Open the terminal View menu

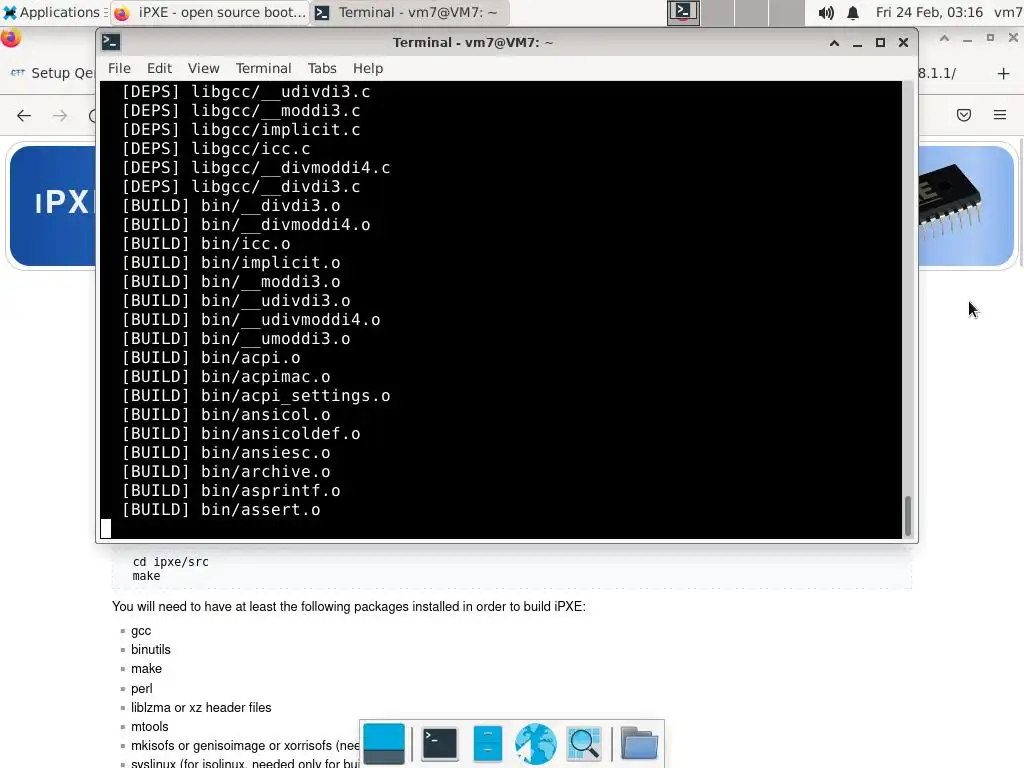[204, 68]
